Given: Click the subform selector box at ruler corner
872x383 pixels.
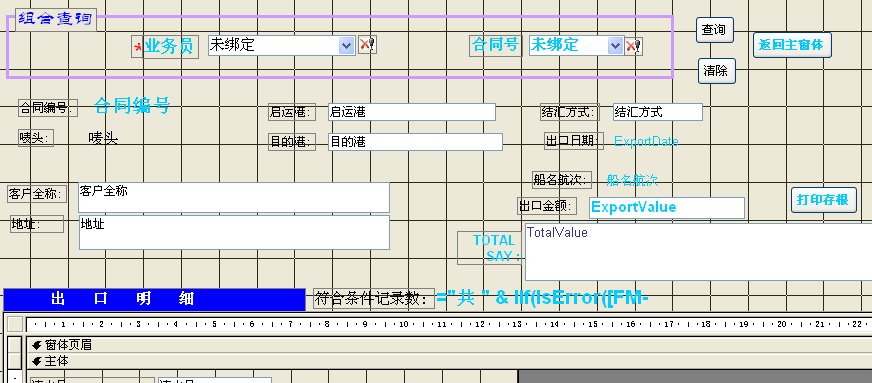Looking at the screenshot, I should pyautogui.click(x=15, y=324).
